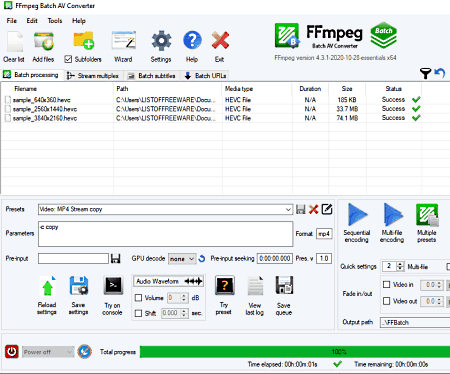Edit preset with pencil icon

[327, 209]
